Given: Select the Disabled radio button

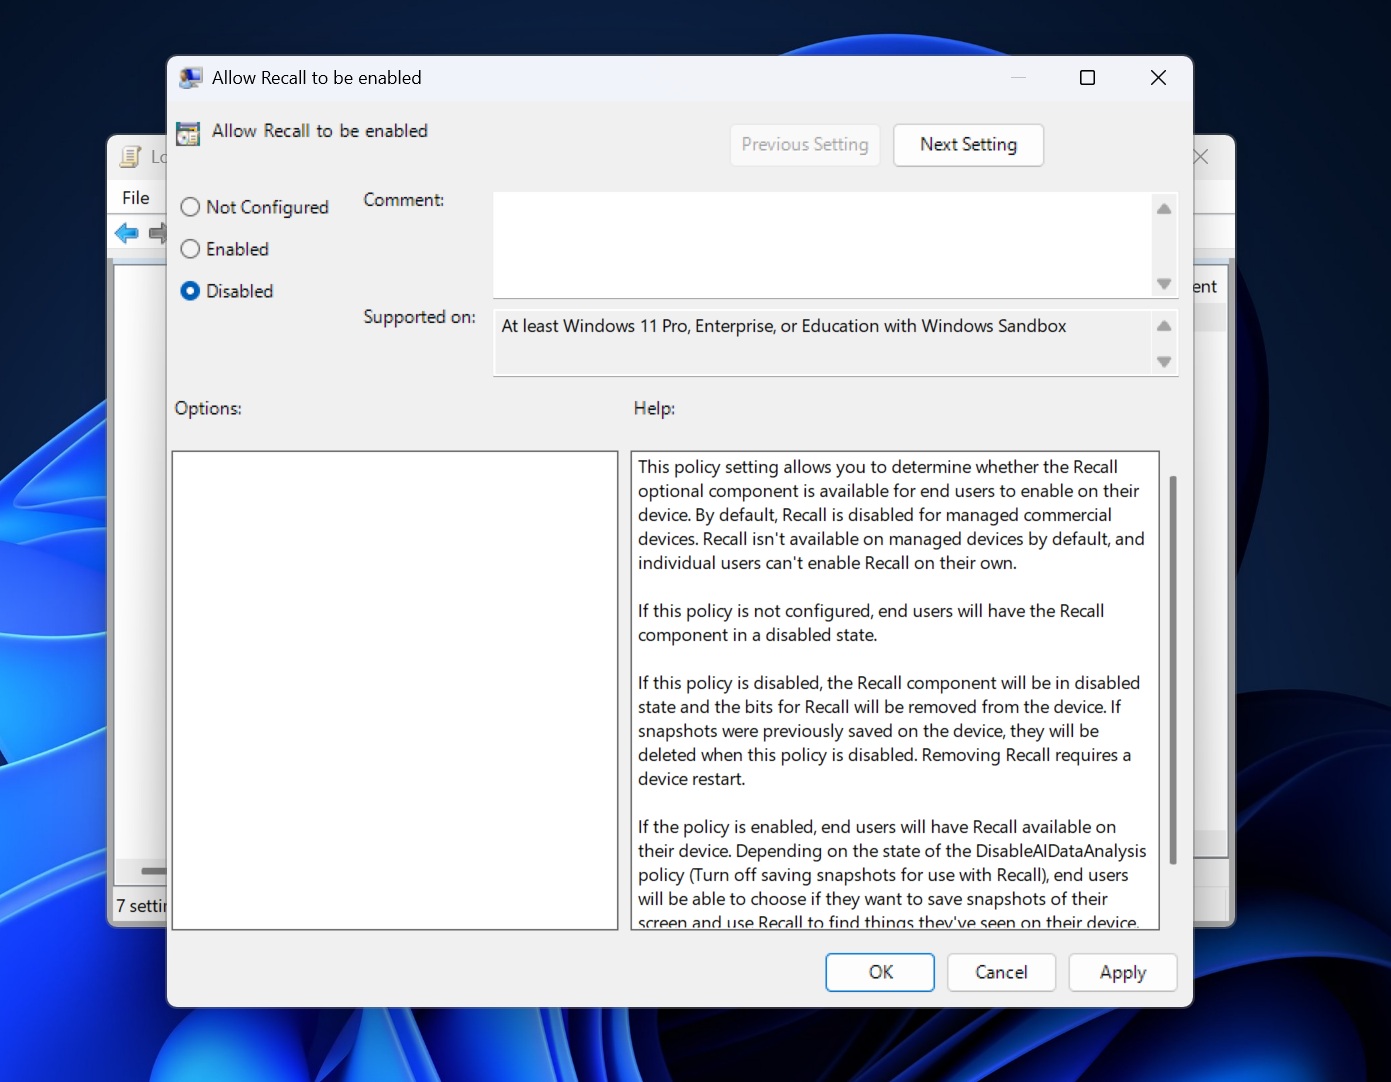Looking at the screenshot, I should 190,291.
